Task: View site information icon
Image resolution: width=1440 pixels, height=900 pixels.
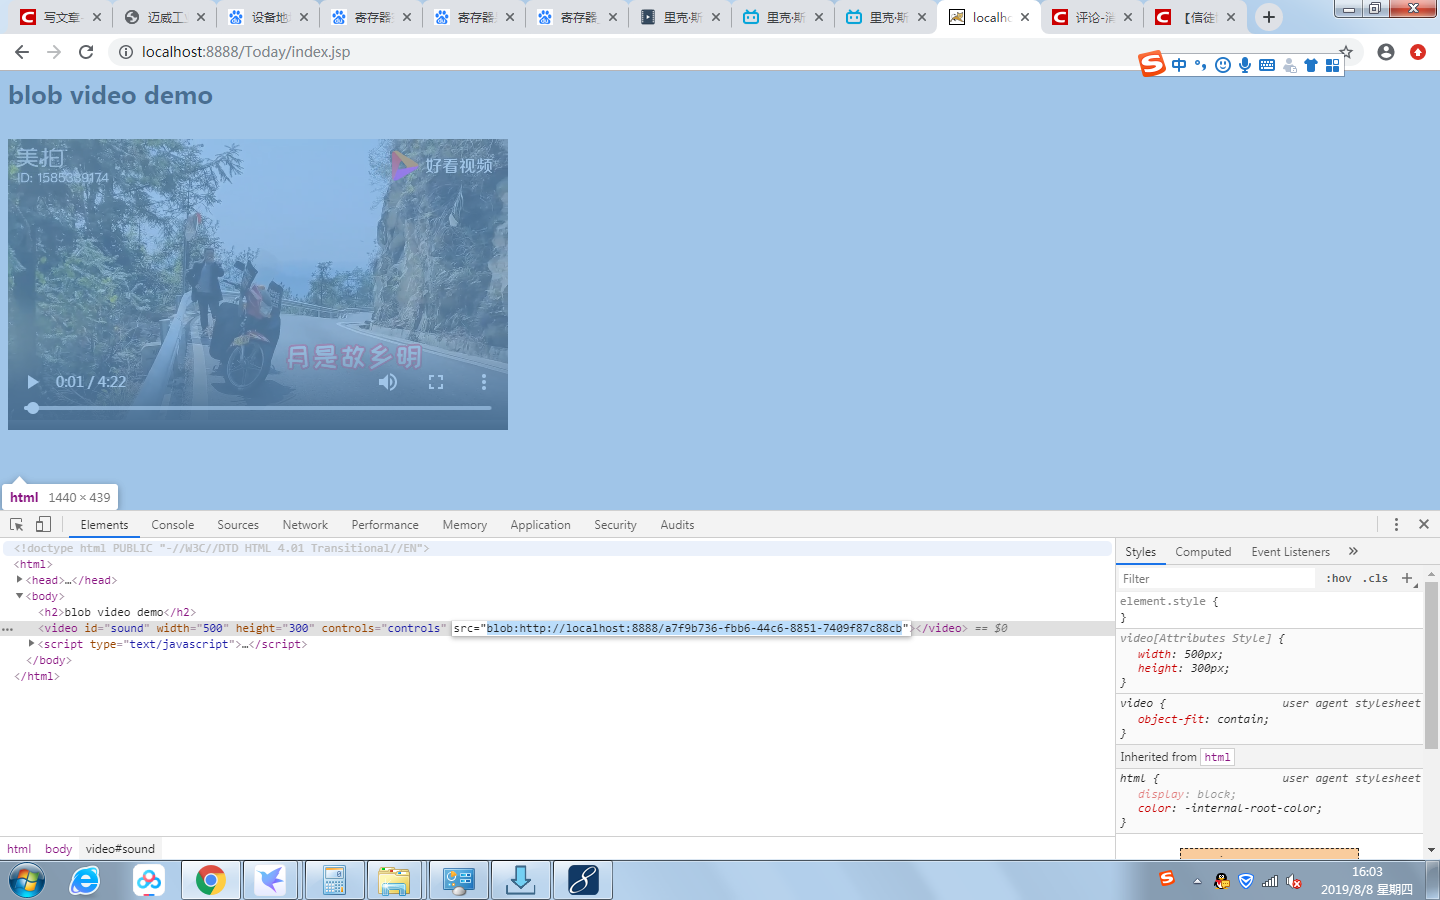Action: [126, 52]
